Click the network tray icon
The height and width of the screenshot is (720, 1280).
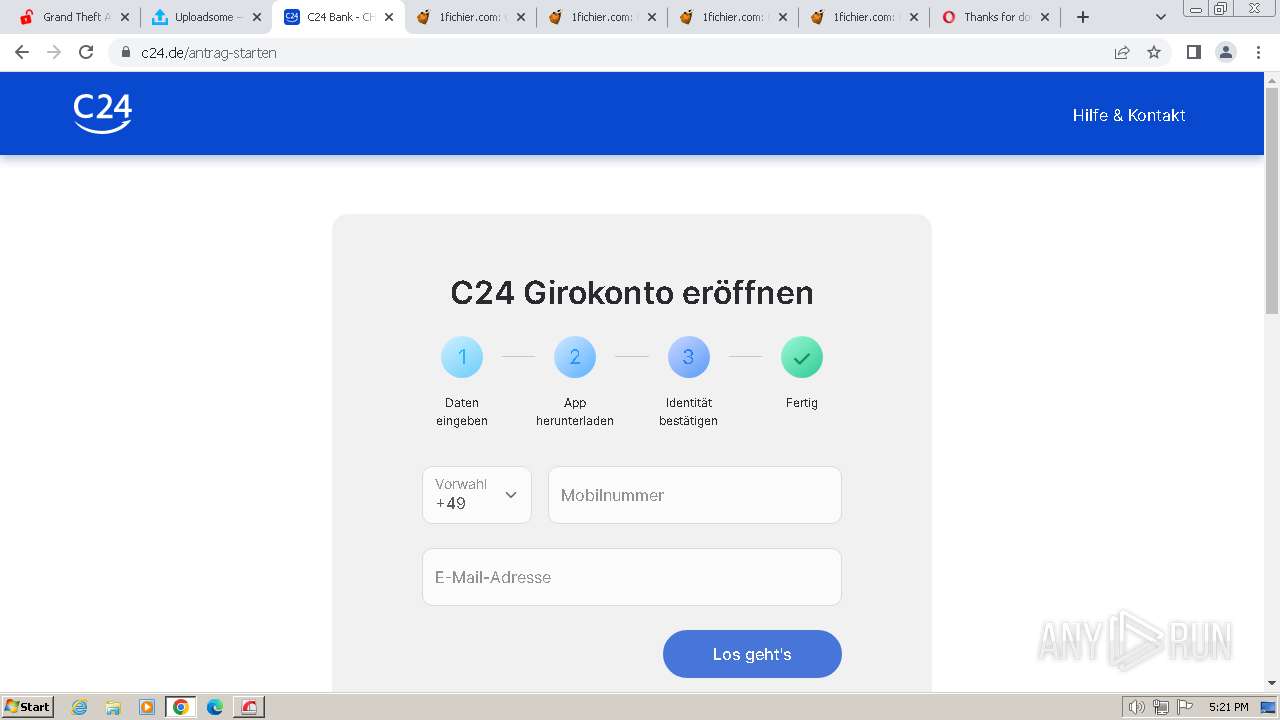click(x=1161, y=707)
